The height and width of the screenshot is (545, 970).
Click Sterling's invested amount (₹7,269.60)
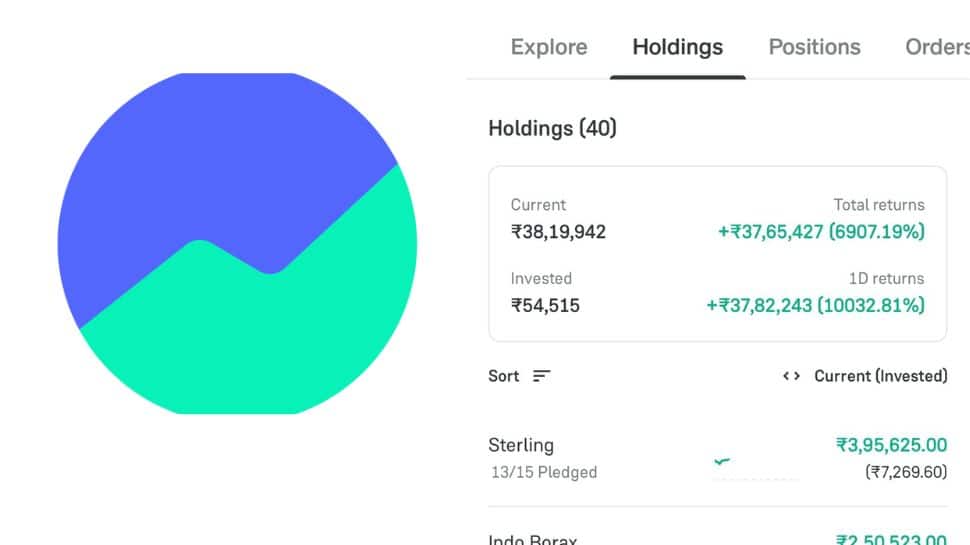click(x=905, y=472)
